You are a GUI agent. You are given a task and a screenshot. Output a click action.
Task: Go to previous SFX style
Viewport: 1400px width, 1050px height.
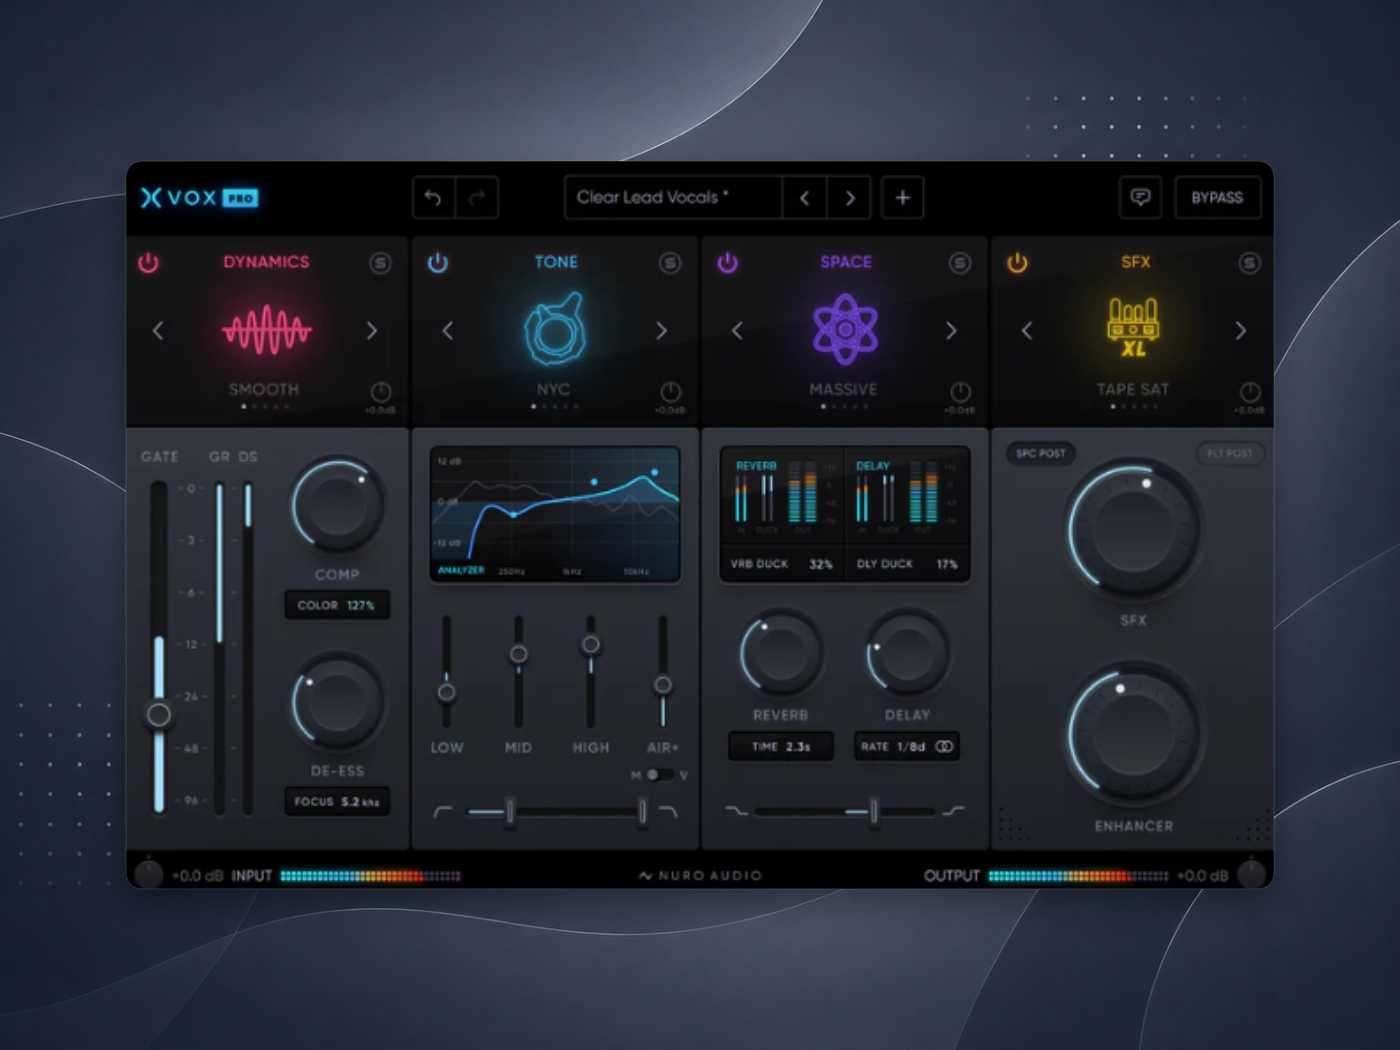point(1027,330)
